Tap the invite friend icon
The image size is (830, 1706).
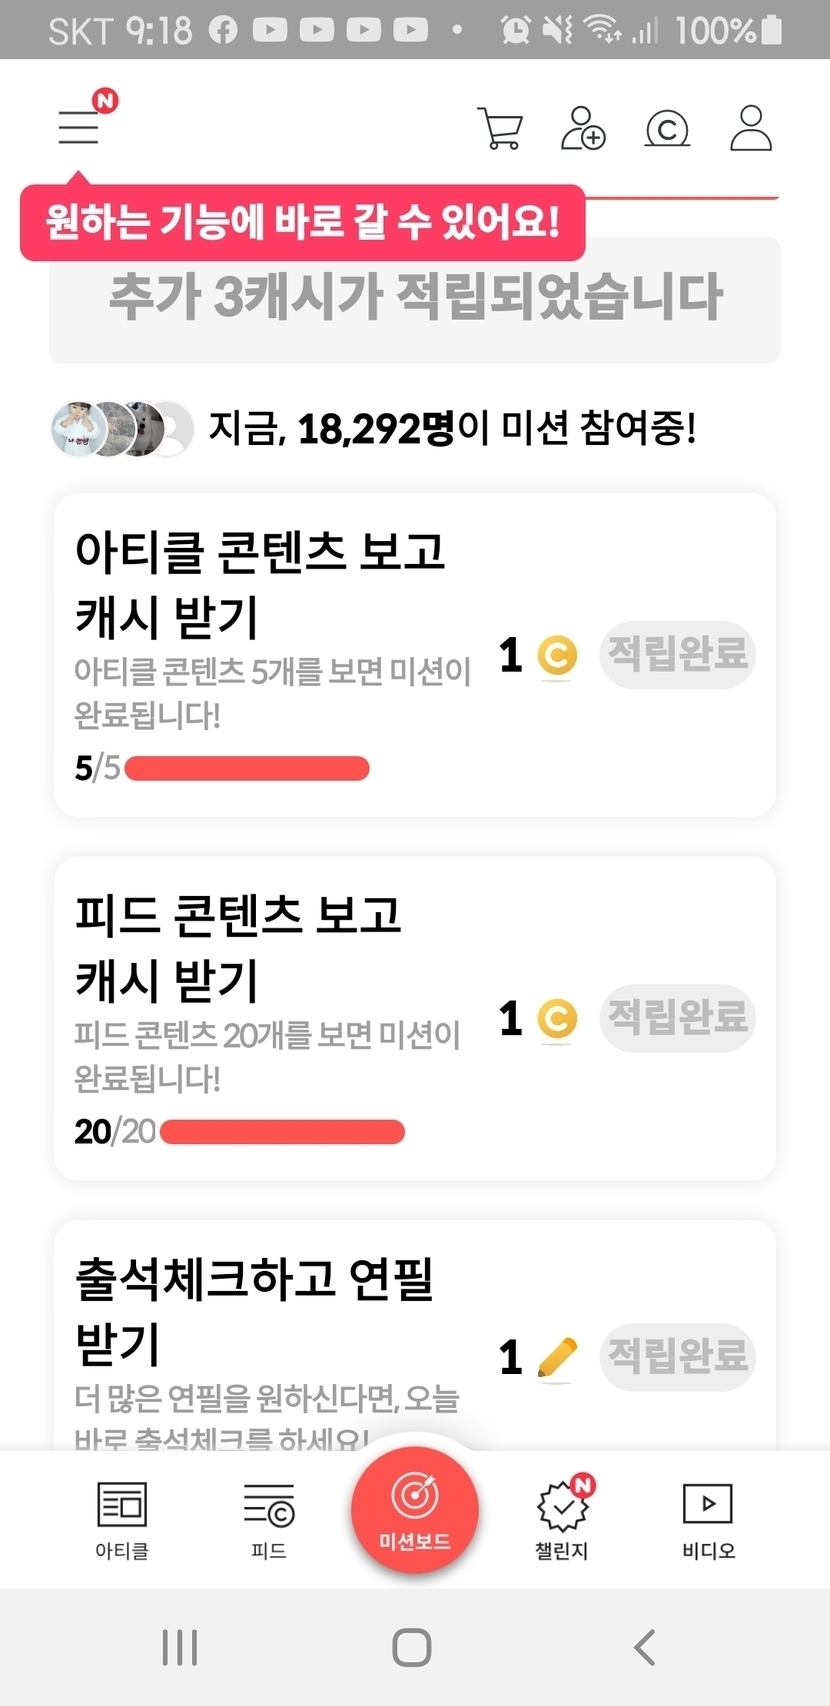pos(583,128)
